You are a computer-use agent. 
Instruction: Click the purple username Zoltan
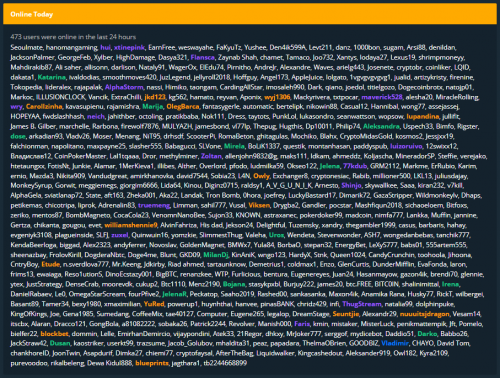pyautogui.click(x=211, y=156)
